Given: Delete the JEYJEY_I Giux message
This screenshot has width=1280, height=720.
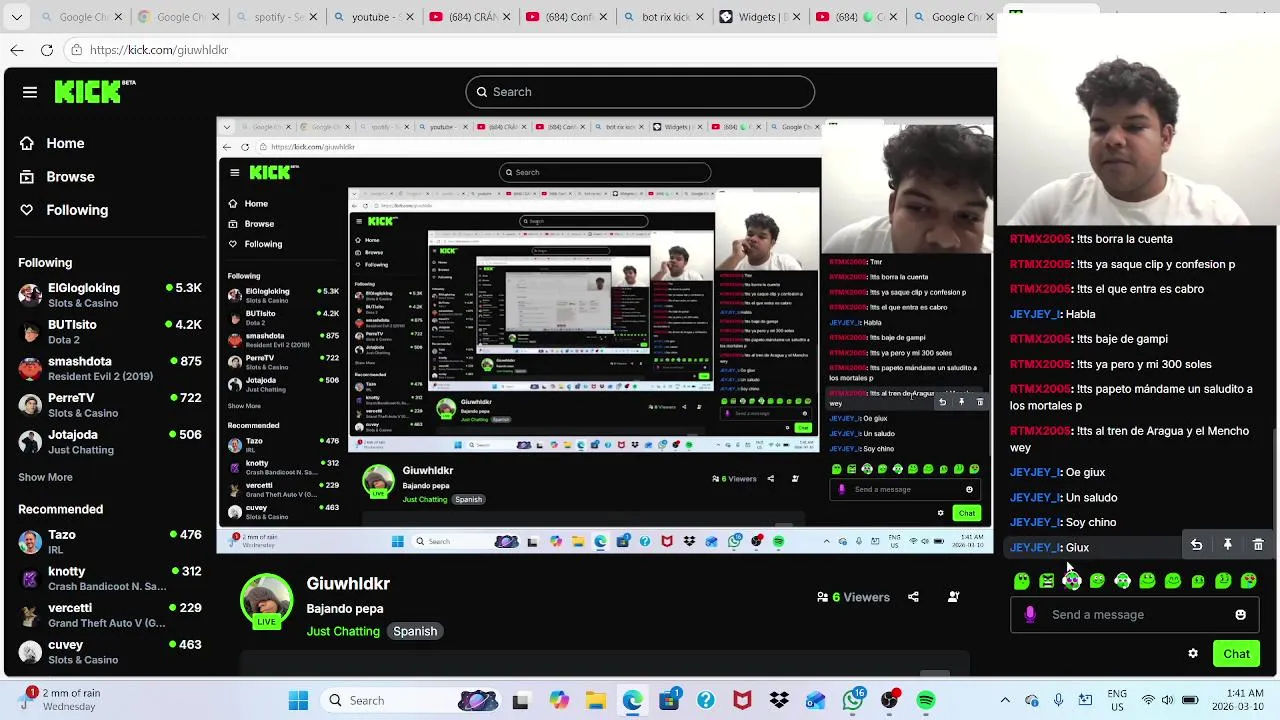Looking at the screenshot, I should pyautogui.click(x=1258, y=545).
